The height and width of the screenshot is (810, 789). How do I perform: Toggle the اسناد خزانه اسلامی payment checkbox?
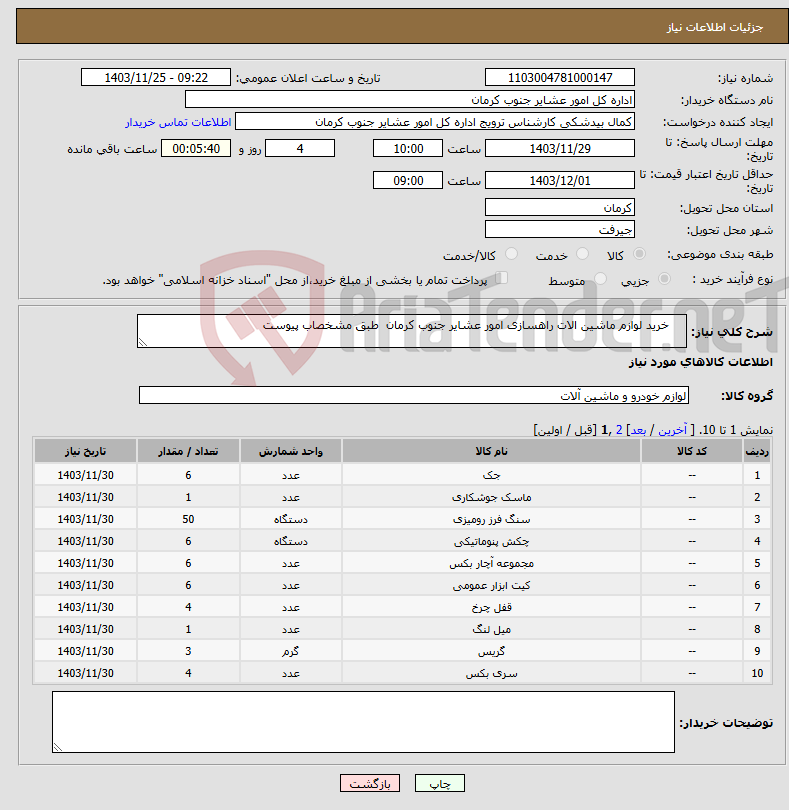coord(502,278)
